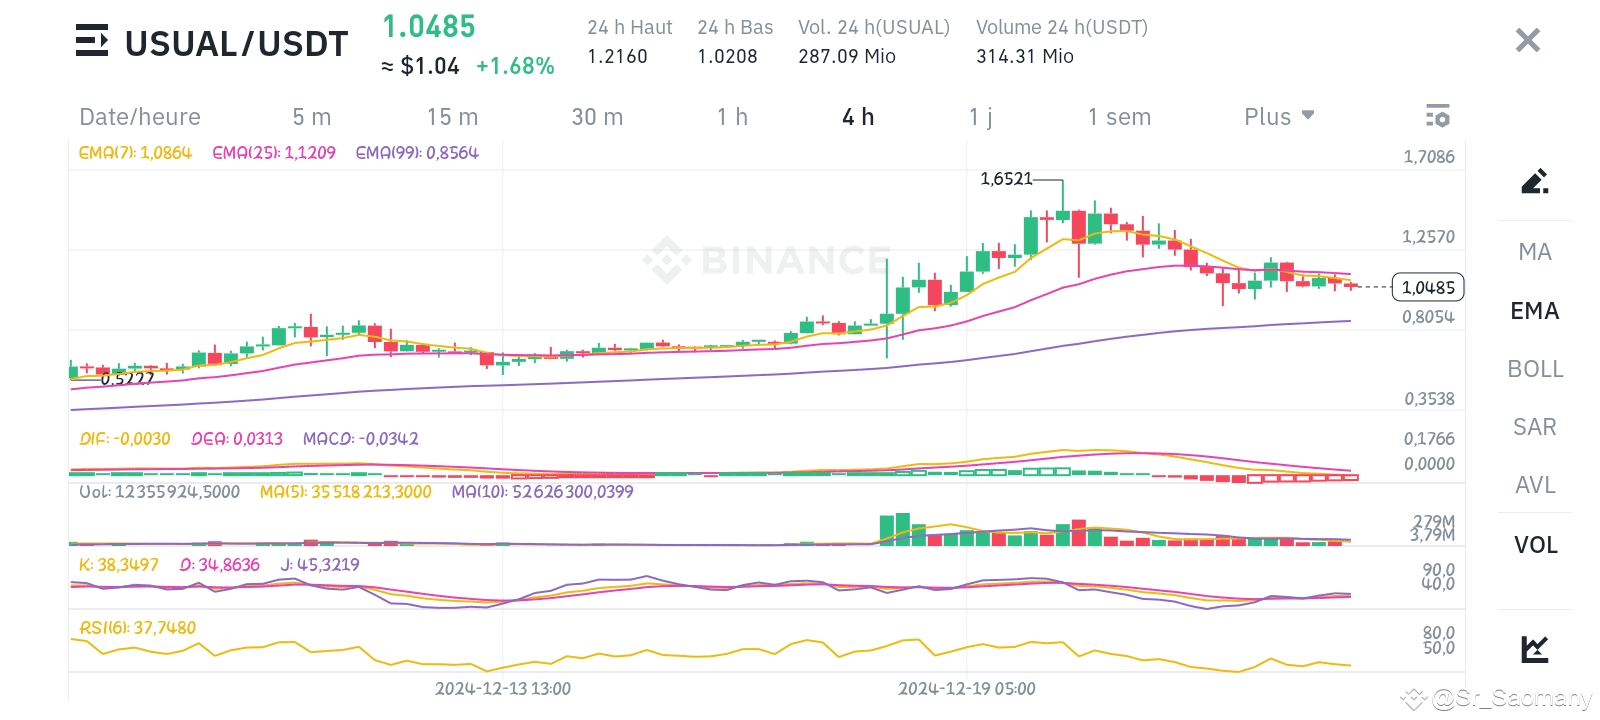Switch to the 15 m timeframe
Image resolution: width=1600 pixels, height=720 pixels.
(x=452, y=117)
